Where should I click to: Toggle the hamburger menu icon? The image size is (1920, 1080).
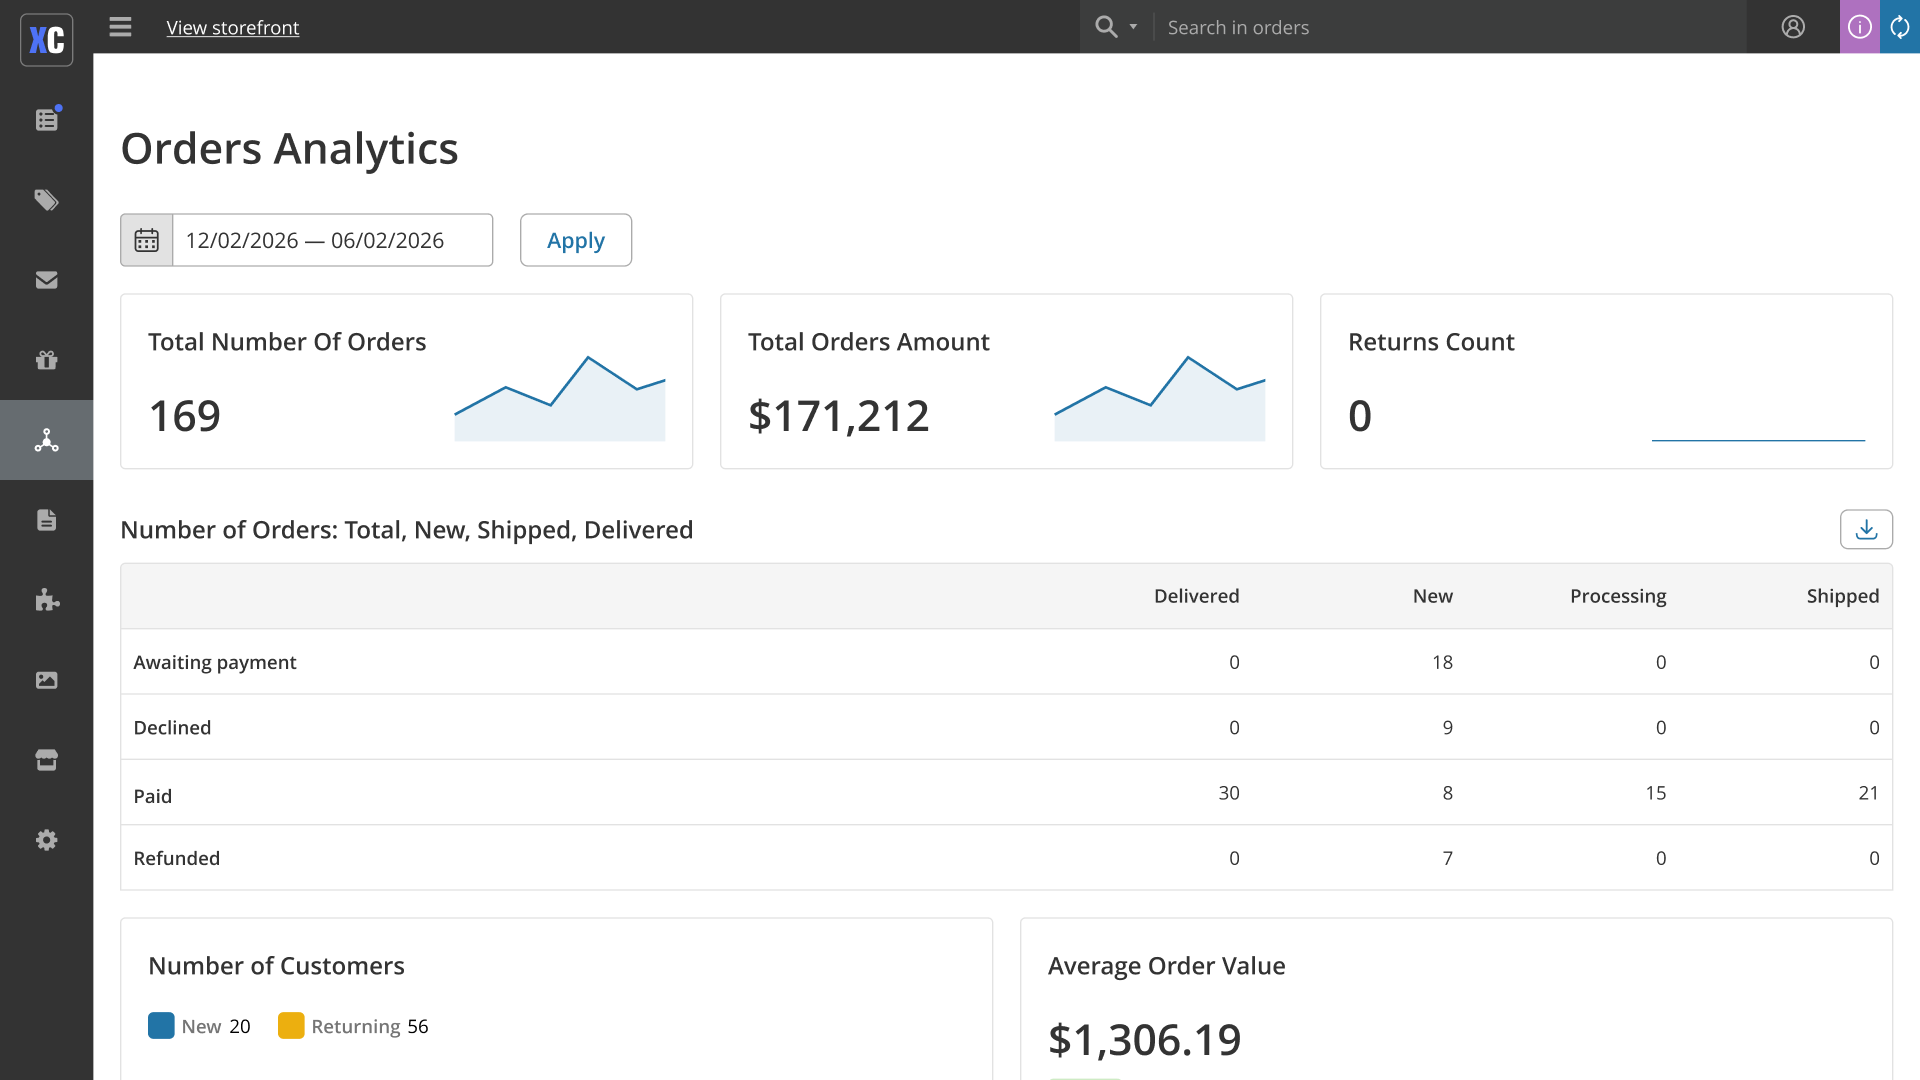point(120,27)
